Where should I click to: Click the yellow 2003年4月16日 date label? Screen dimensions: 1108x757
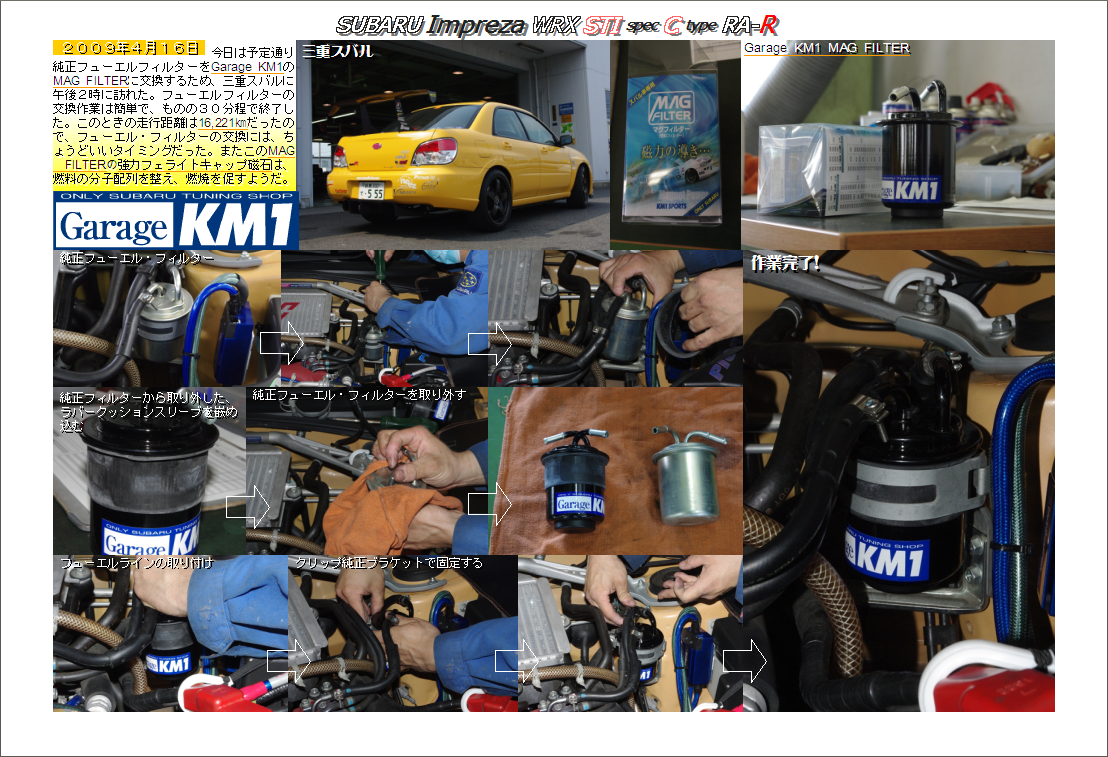coord(128,48)
